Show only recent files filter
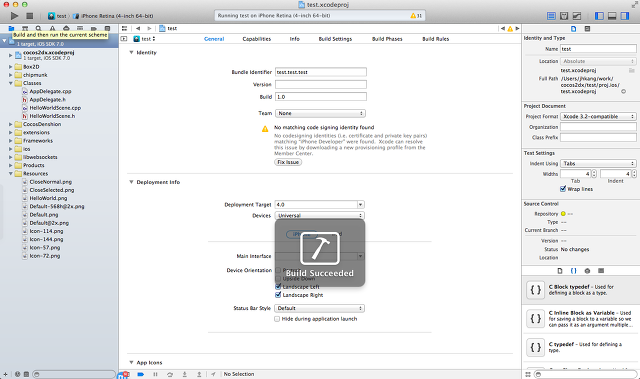 (18, 374)
